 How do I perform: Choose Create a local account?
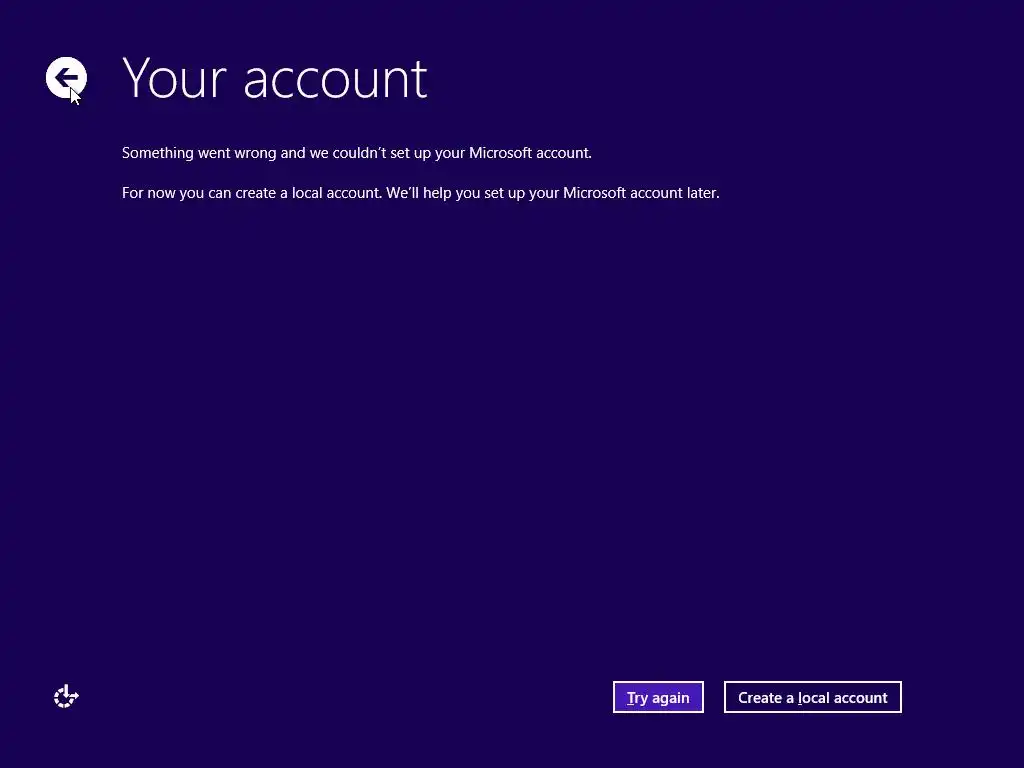pyautogui.click(x=812, y=697)
